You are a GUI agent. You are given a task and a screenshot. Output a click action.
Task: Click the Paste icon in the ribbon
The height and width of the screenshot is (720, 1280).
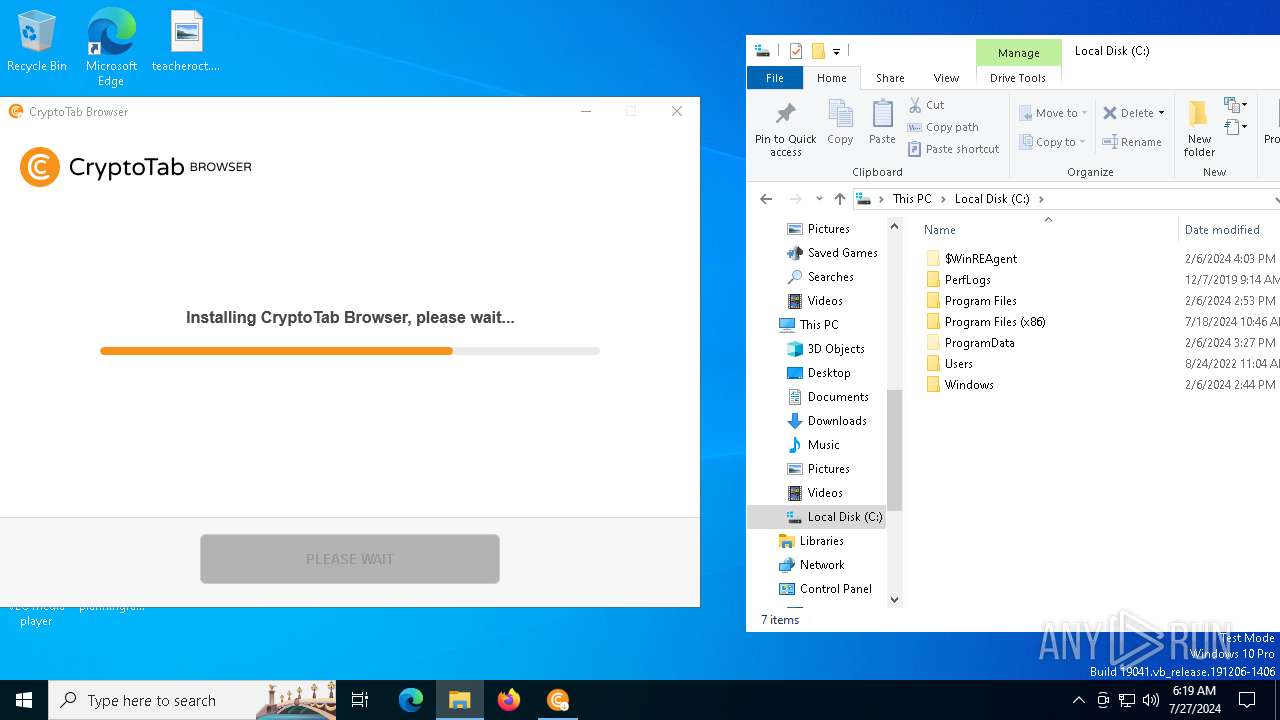pyautogui.click(x=882, y=123)
